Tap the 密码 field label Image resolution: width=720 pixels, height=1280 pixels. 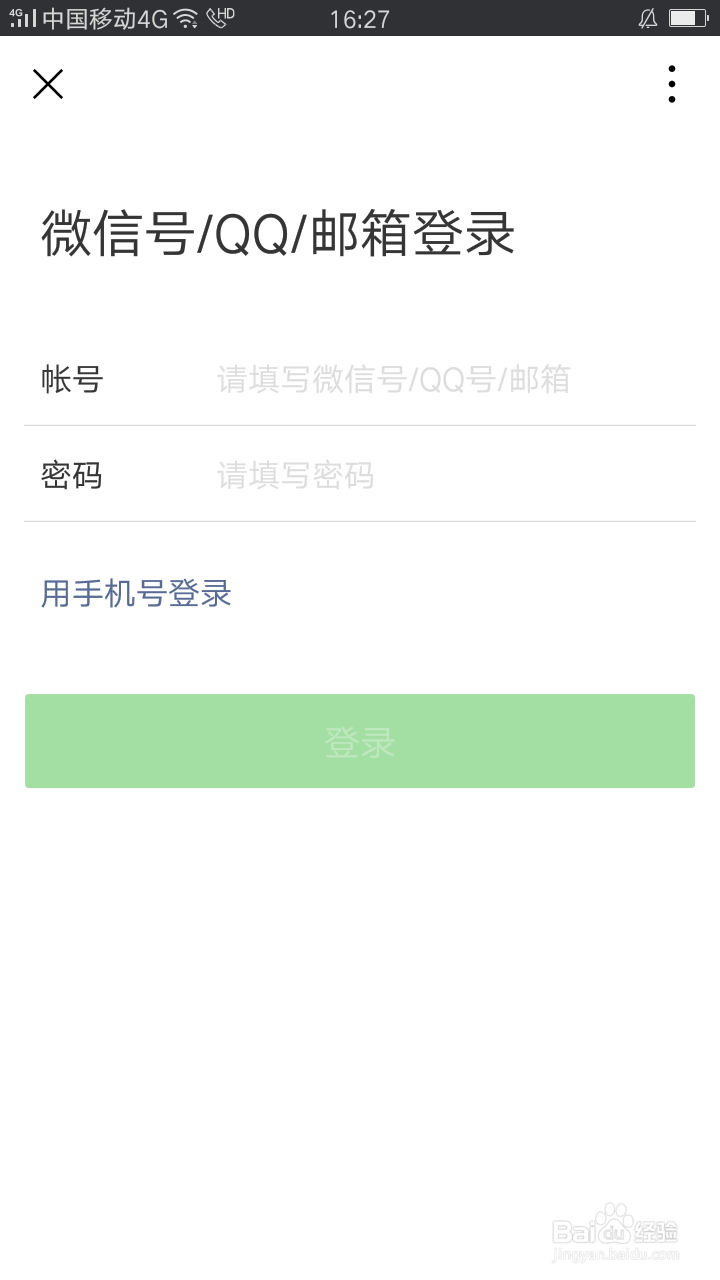(71, 475)
